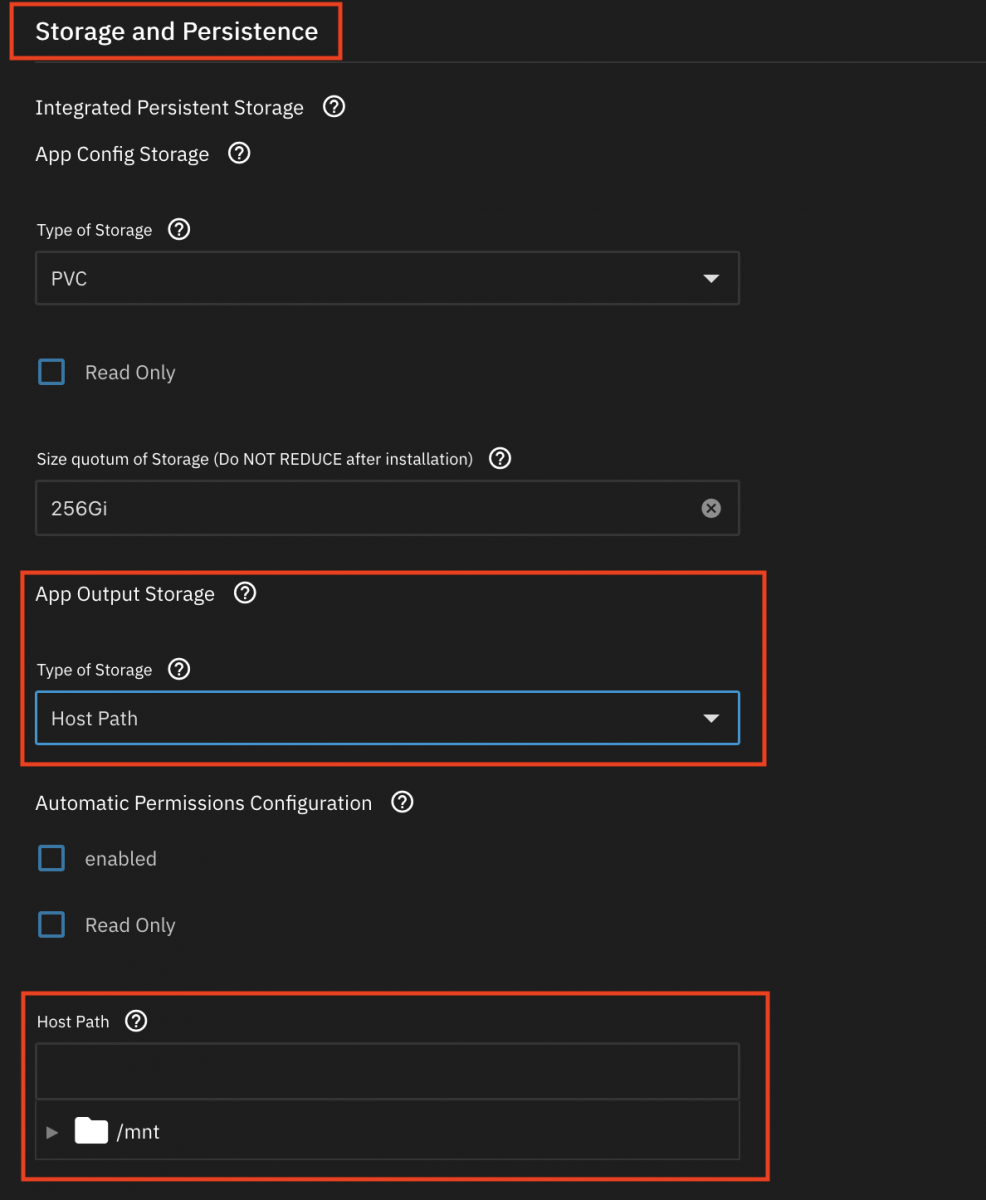Open the Size quotum of Storage help tooltip
Image resolution: width=986 pixels, height=1200 pixels.
coord(500,459)
